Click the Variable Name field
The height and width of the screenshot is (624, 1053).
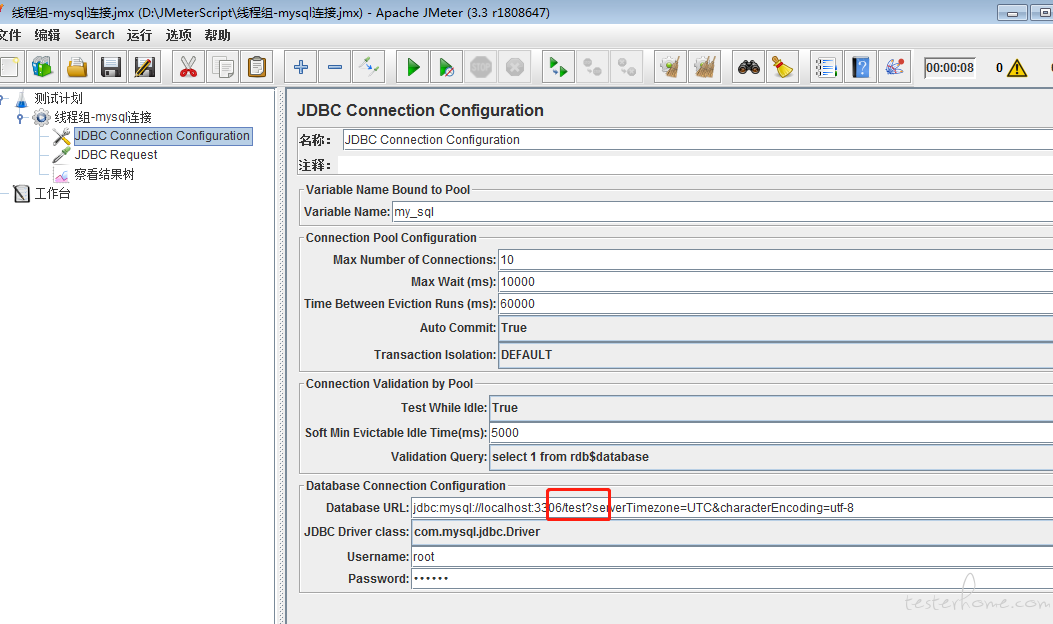click(723, 212)
